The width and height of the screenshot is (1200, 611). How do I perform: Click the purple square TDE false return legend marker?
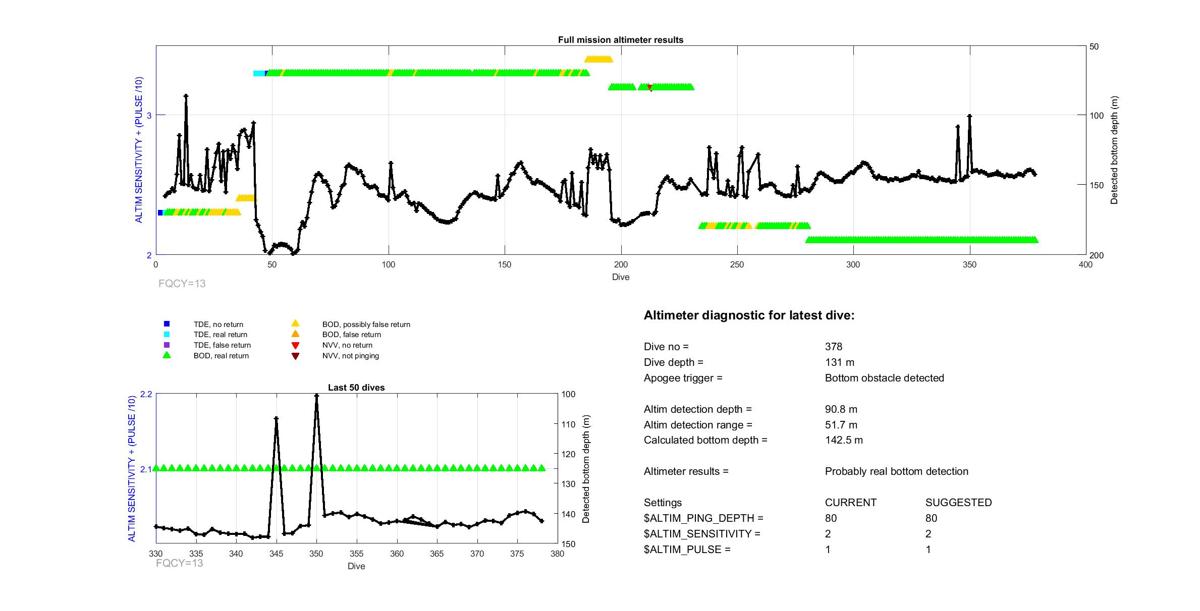(167, 345)
